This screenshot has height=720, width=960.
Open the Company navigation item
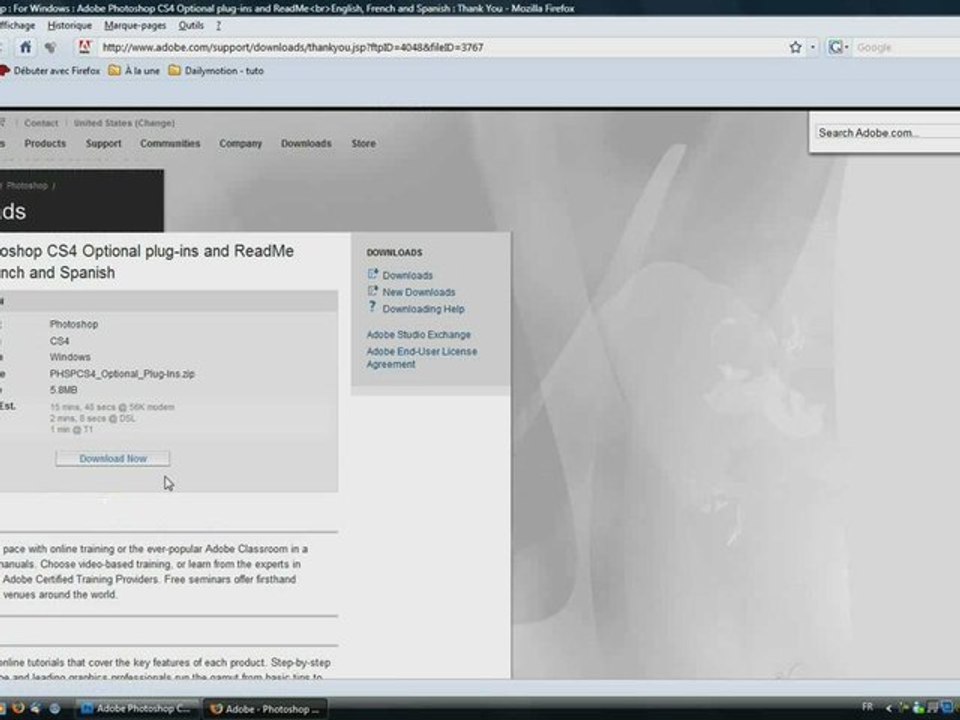point(241,143)
